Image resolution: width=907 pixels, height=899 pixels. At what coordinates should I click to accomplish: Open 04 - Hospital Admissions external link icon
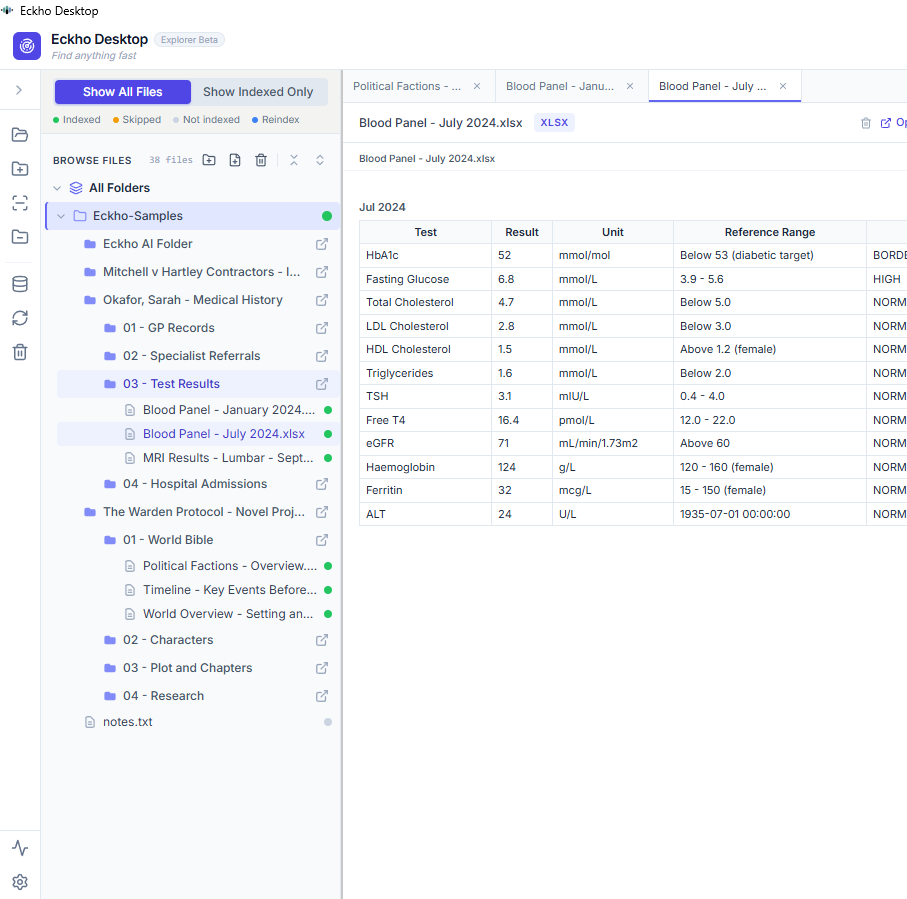[322, 484]
